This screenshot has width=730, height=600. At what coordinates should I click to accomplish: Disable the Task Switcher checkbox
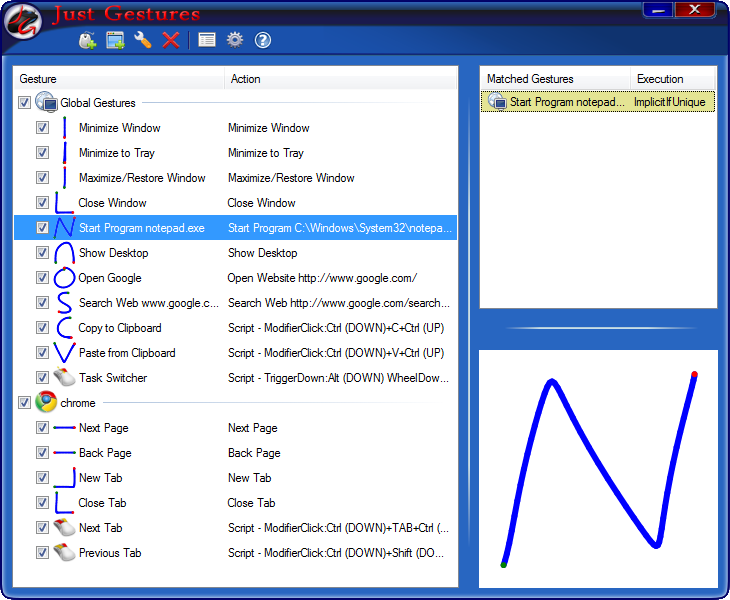tap(42, 378)
